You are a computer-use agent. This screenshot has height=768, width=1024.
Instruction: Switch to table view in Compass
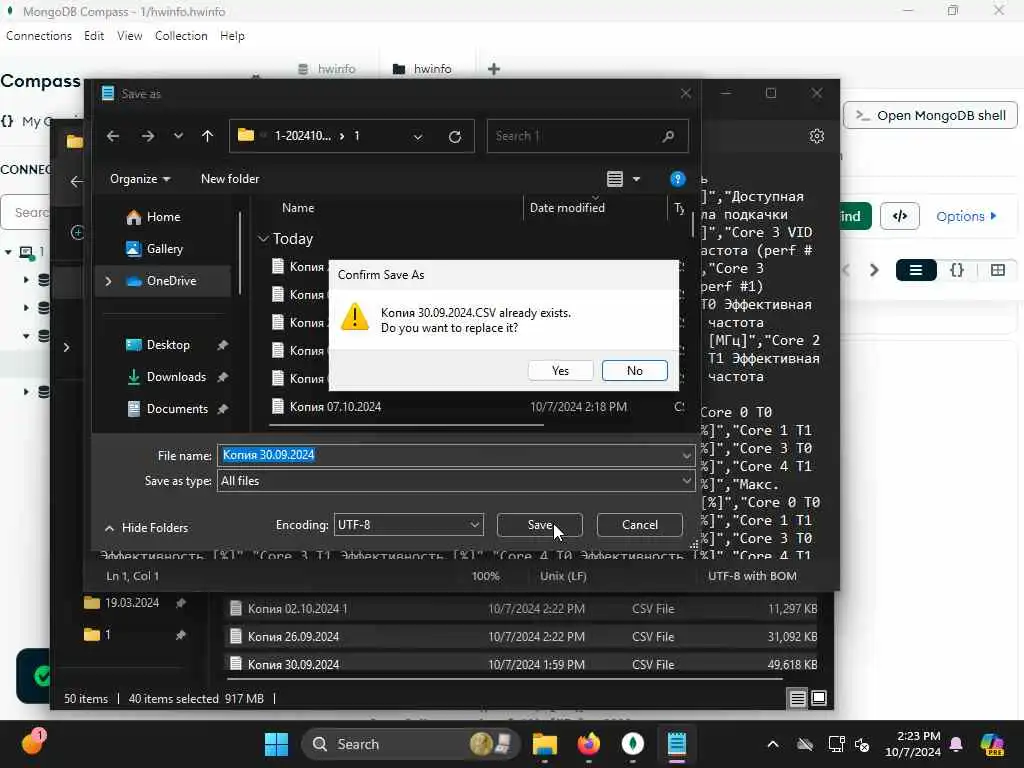tap(997, 270)
